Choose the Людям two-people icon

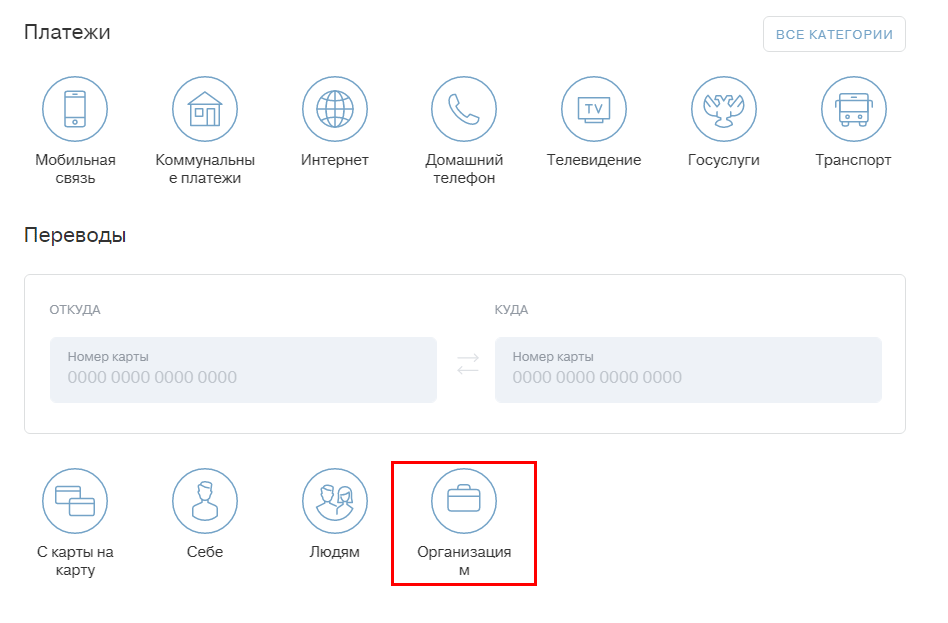(x=335, y=501)
